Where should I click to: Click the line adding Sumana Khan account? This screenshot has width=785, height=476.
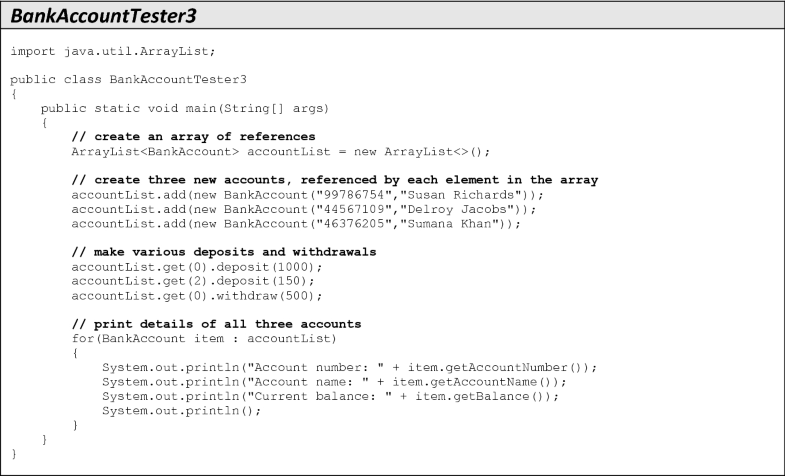click(296, 224)
